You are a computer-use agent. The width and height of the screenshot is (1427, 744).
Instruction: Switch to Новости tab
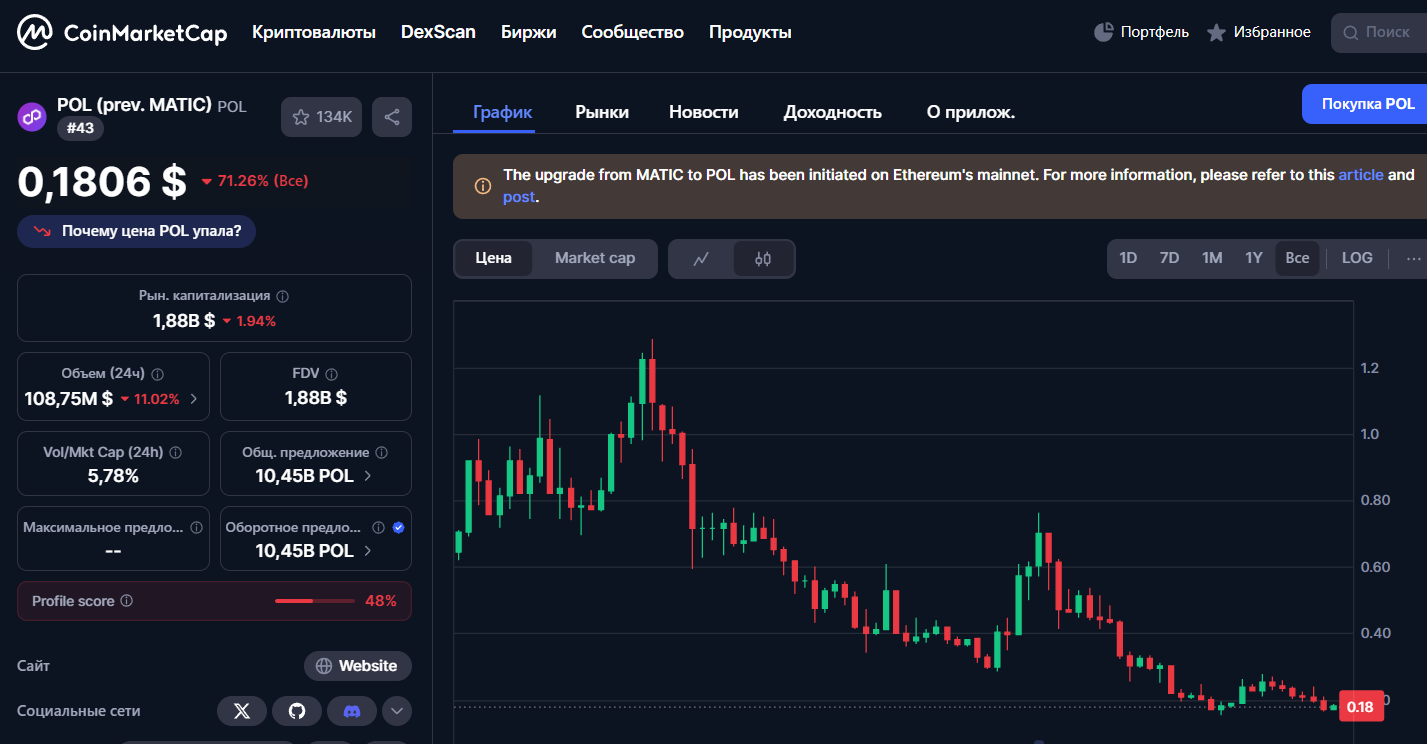pos(704,112)
